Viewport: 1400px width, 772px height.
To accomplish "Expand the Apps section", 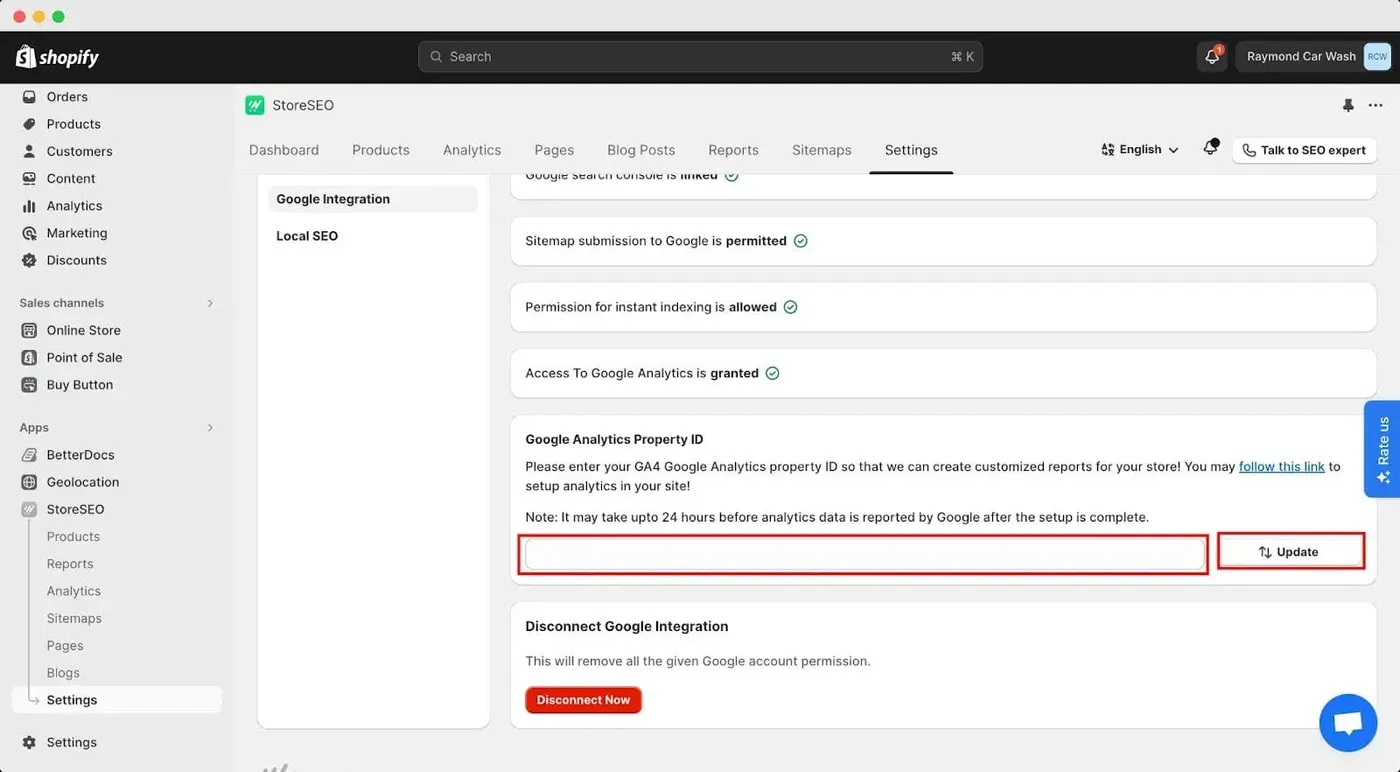I will (210, 428).
